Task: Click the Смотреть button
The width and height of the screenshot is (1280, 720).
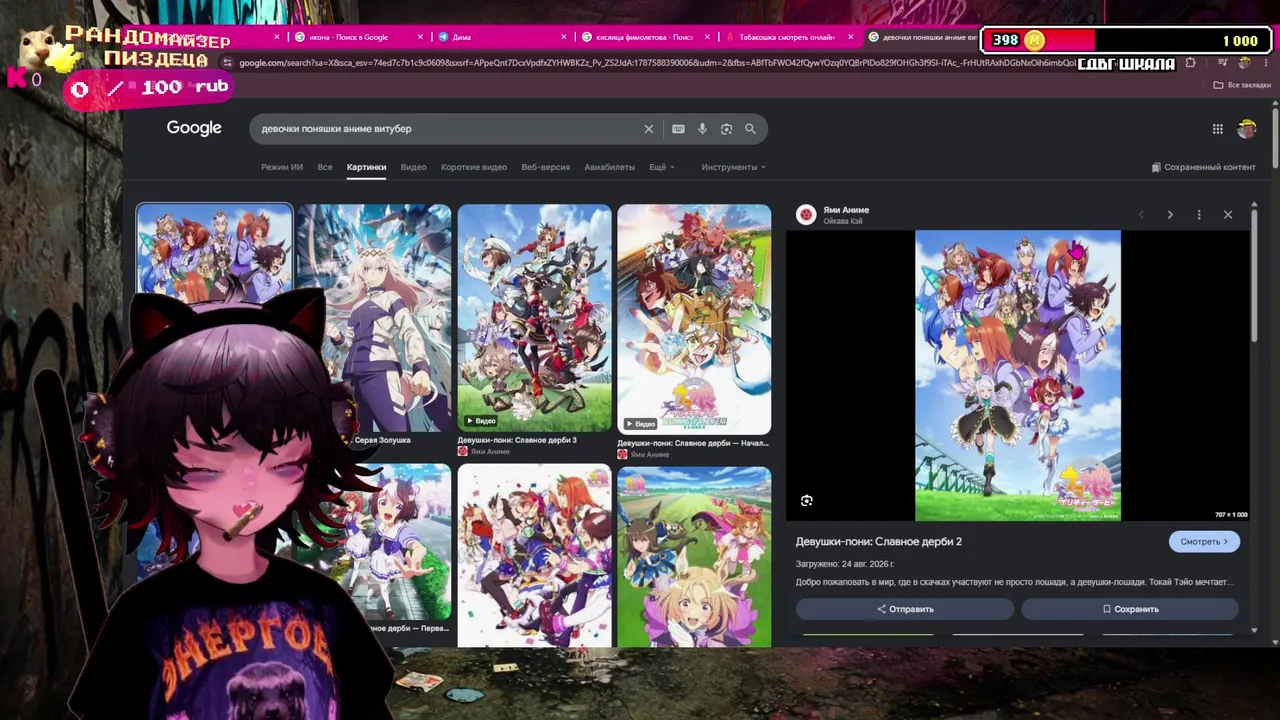Action: [x=1204, y=542]
